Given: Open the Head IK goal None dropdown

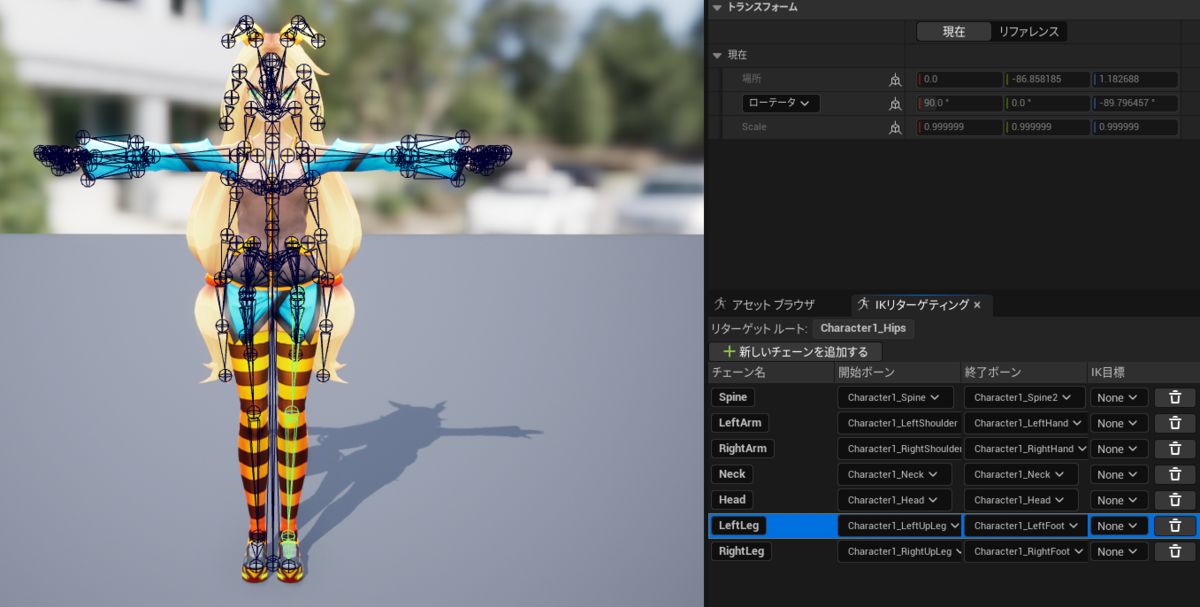Looking at the screenshot, I should tap(1119, 500).
